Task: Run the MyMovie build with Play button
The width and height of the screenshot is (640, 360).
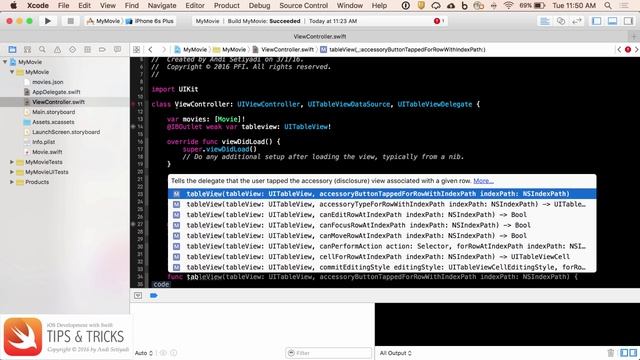Action: pyautogui.click(x=48, y=21)
